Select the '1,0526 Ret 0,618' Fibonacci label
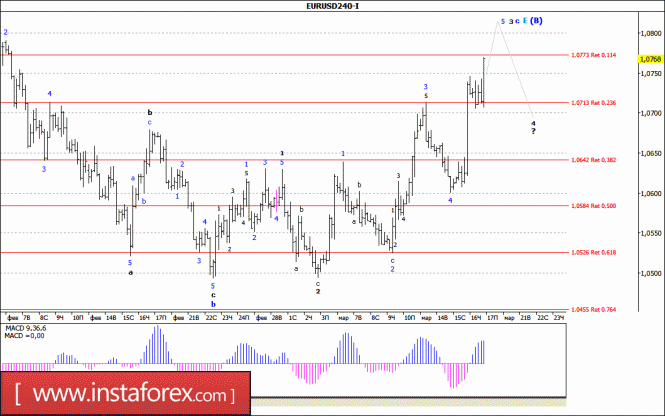 [x=594, y=252]
